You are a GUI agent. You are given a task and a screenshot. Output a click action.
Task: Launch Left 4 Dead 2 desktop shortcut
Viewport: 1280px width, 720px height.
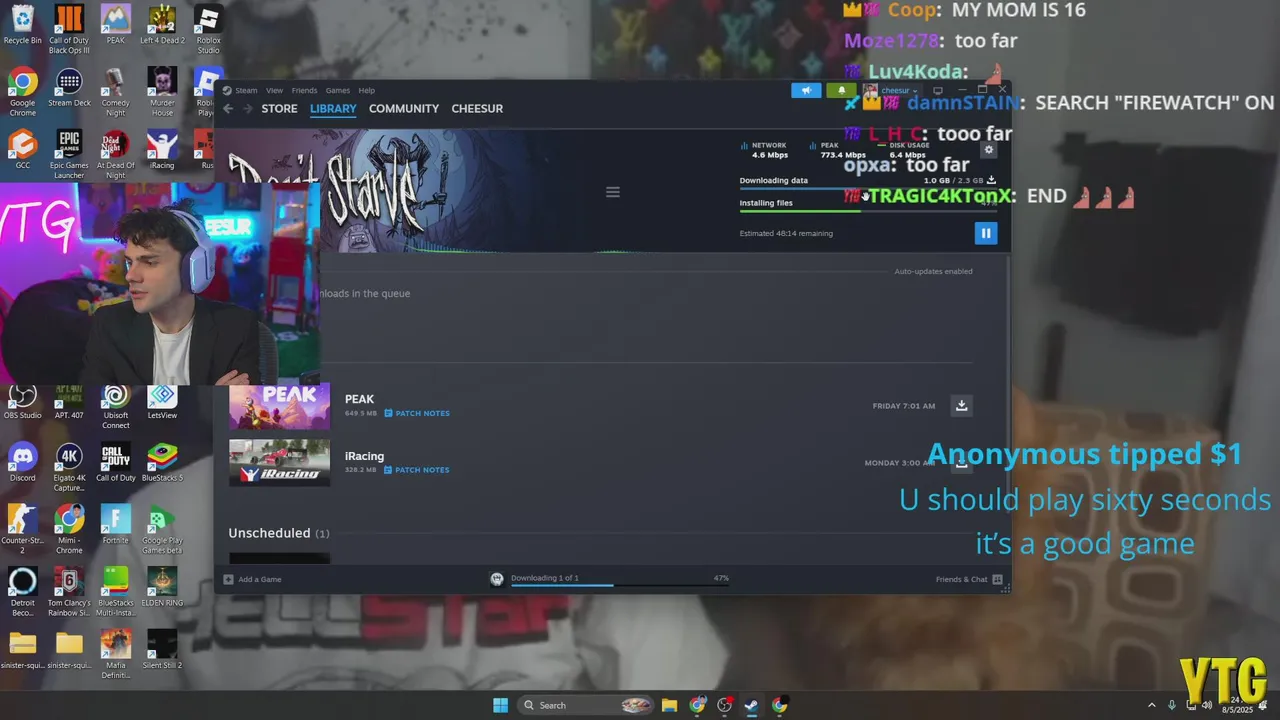[162, 25]
